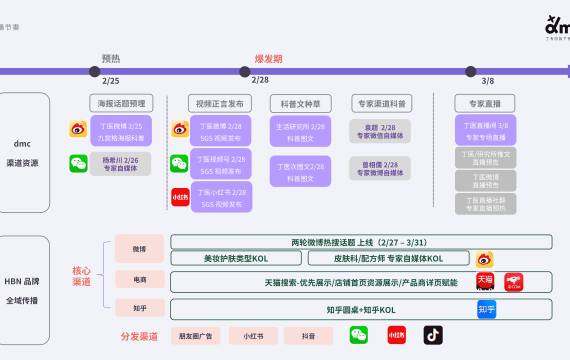Click the TikTok 抖音 icon at bottom
Viewport: 570px width, 360px height.
pos(433,335)
